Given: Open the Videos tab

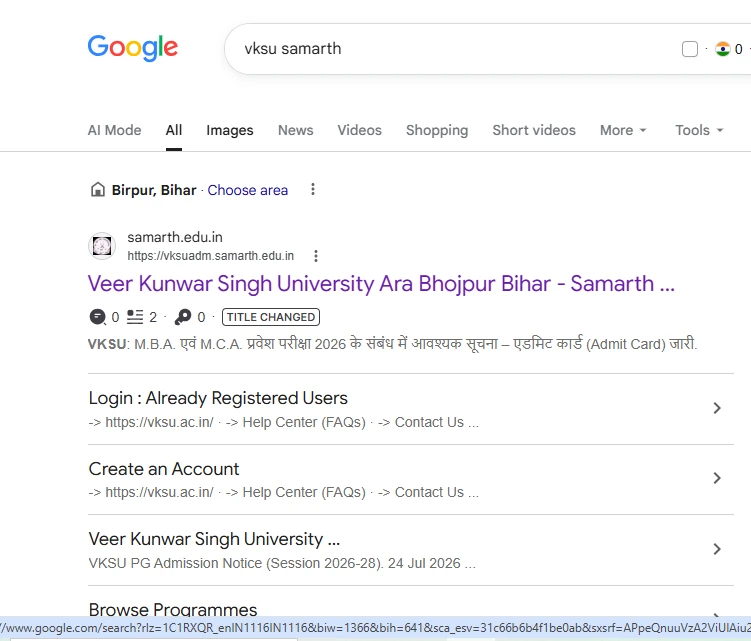Looking at the screenshot, I should pyautogui.click(x=359, y=130).
